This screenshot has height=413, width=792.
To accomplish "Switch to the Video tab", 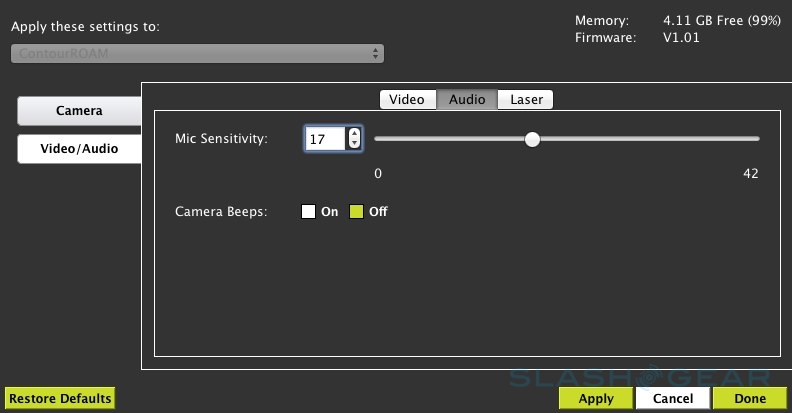I will click(x=407, y=99).
